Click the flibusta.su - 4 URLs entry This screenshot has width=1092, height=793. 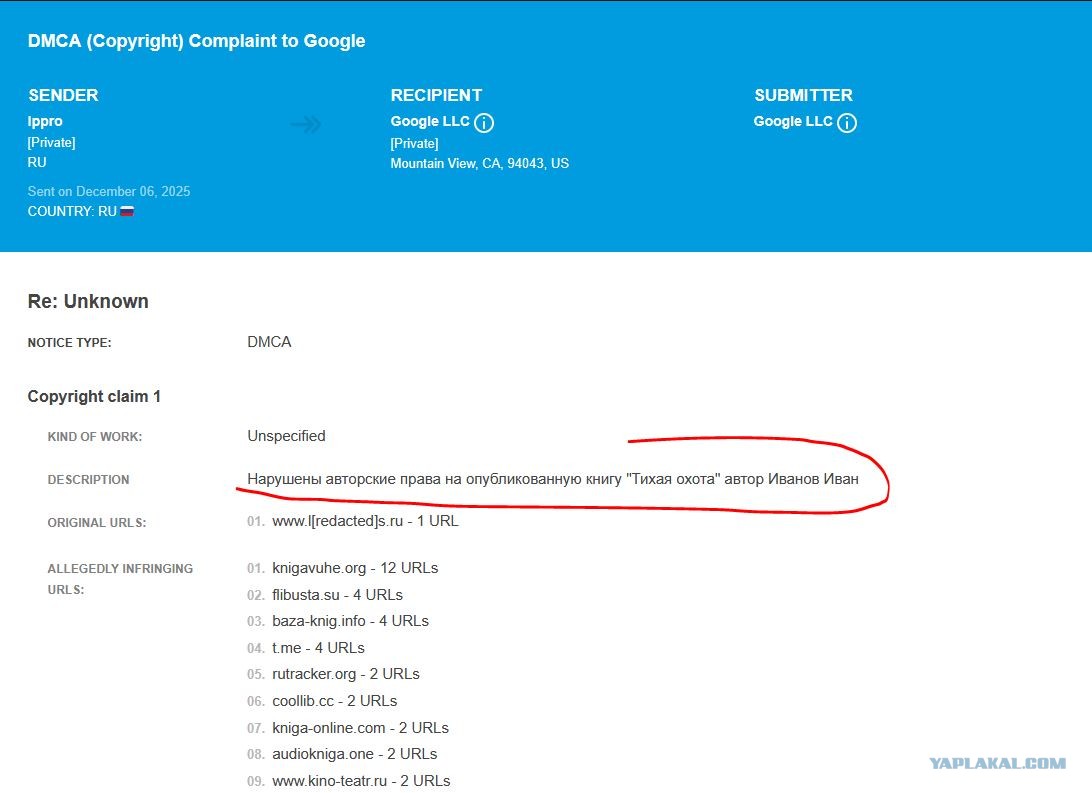click(337, 595)
